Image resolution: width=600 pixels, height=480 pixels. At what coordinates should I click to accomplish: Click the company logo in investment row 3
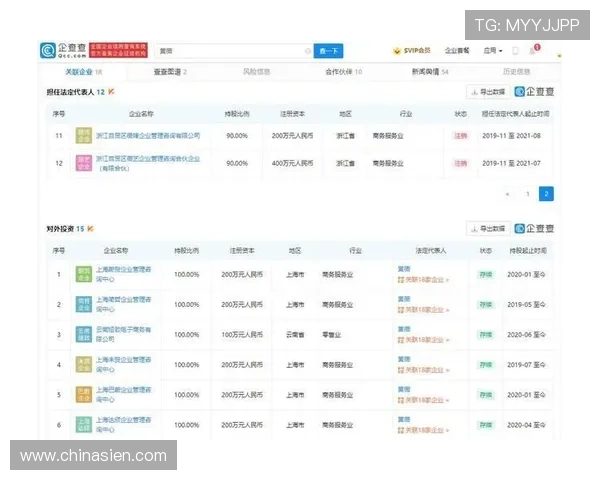pos(84,334)
